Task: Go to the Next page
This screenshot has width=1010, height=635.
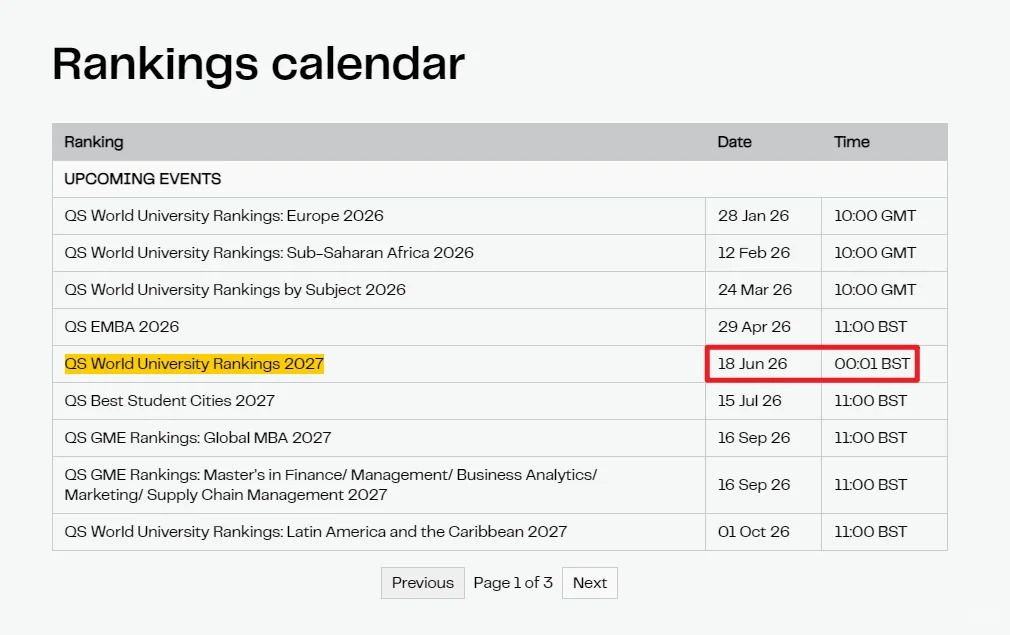Action: click(589, 583)
